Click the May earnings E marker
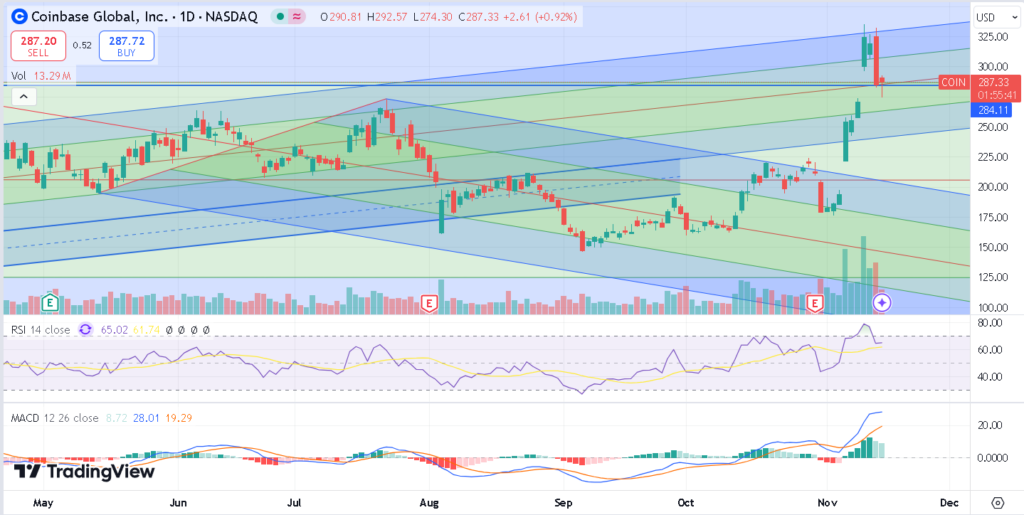The width and height of the screenshot is (1024, 515). pyautogui.click(x=49, y=302)
